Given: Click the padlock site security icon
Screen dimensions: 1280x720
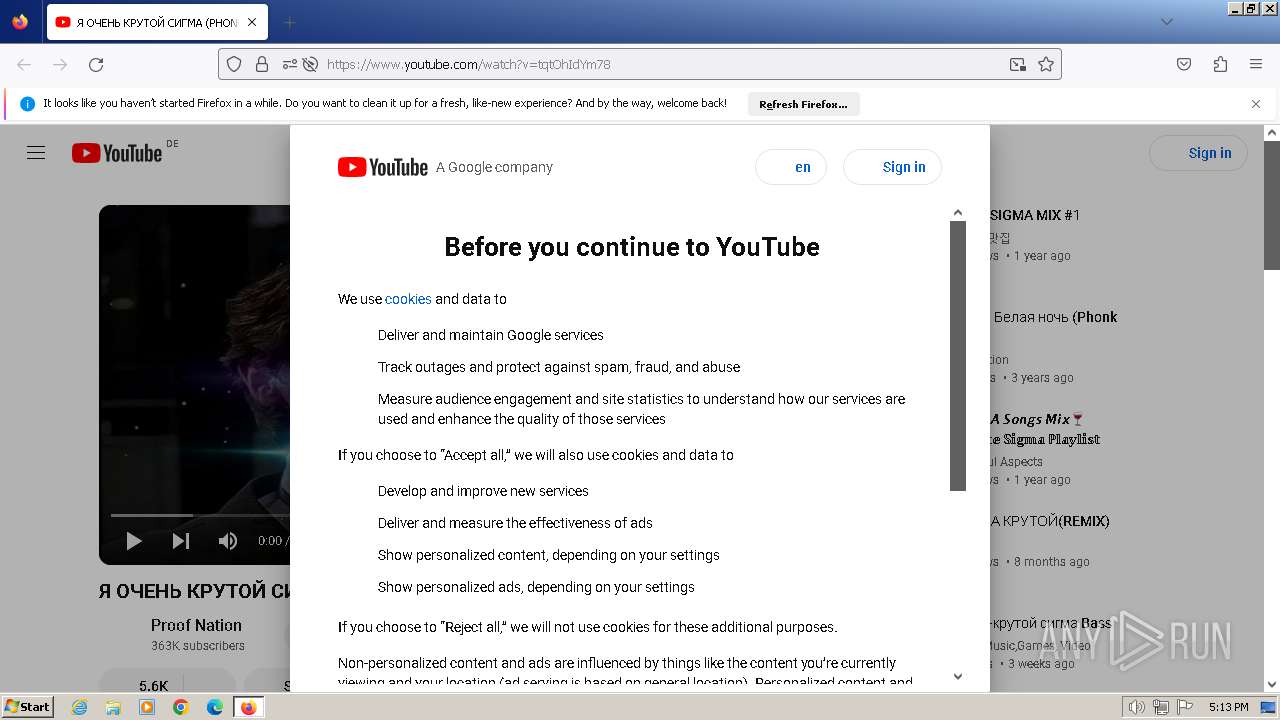Looking at the screenshot, I should 262,64.
